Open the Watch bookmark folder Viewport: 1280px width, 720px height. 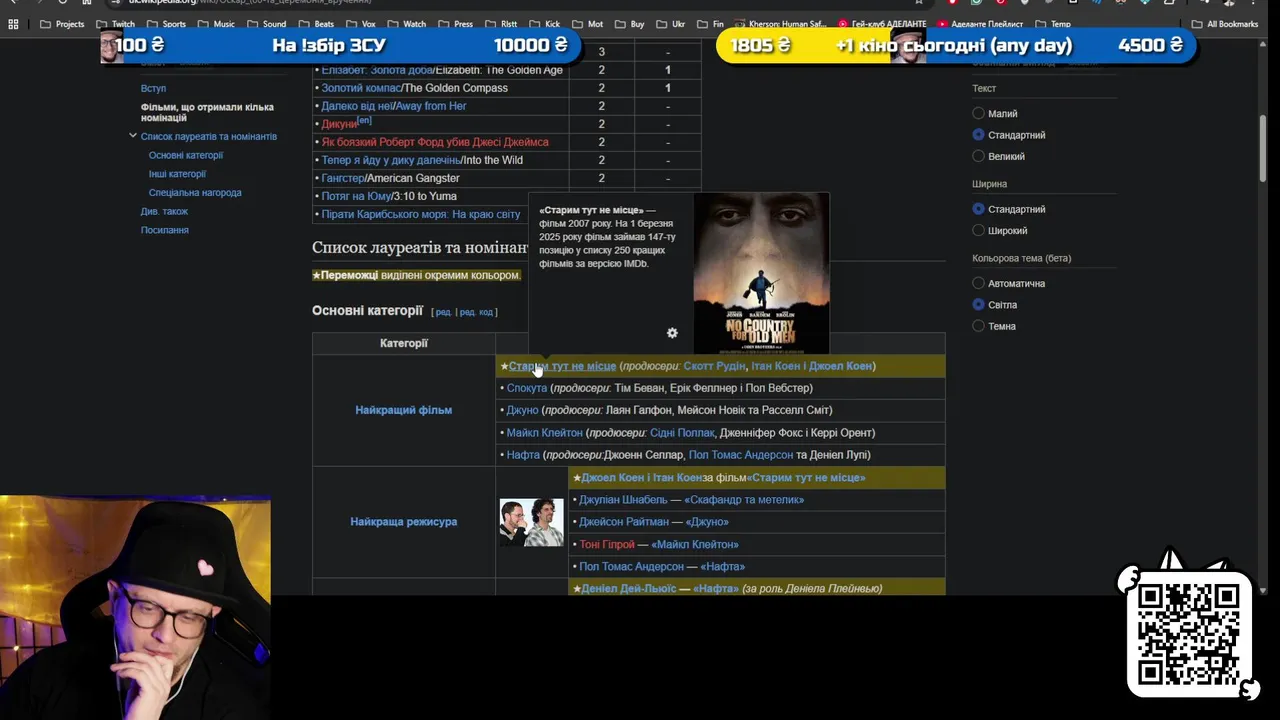(407, 24)
